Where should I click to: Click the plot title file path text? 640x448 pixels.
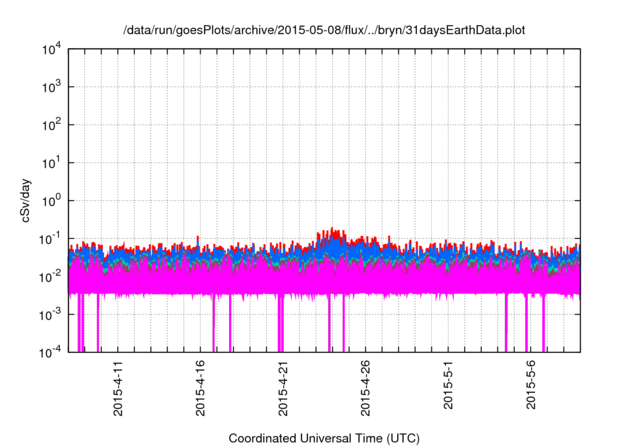(324, 30)
